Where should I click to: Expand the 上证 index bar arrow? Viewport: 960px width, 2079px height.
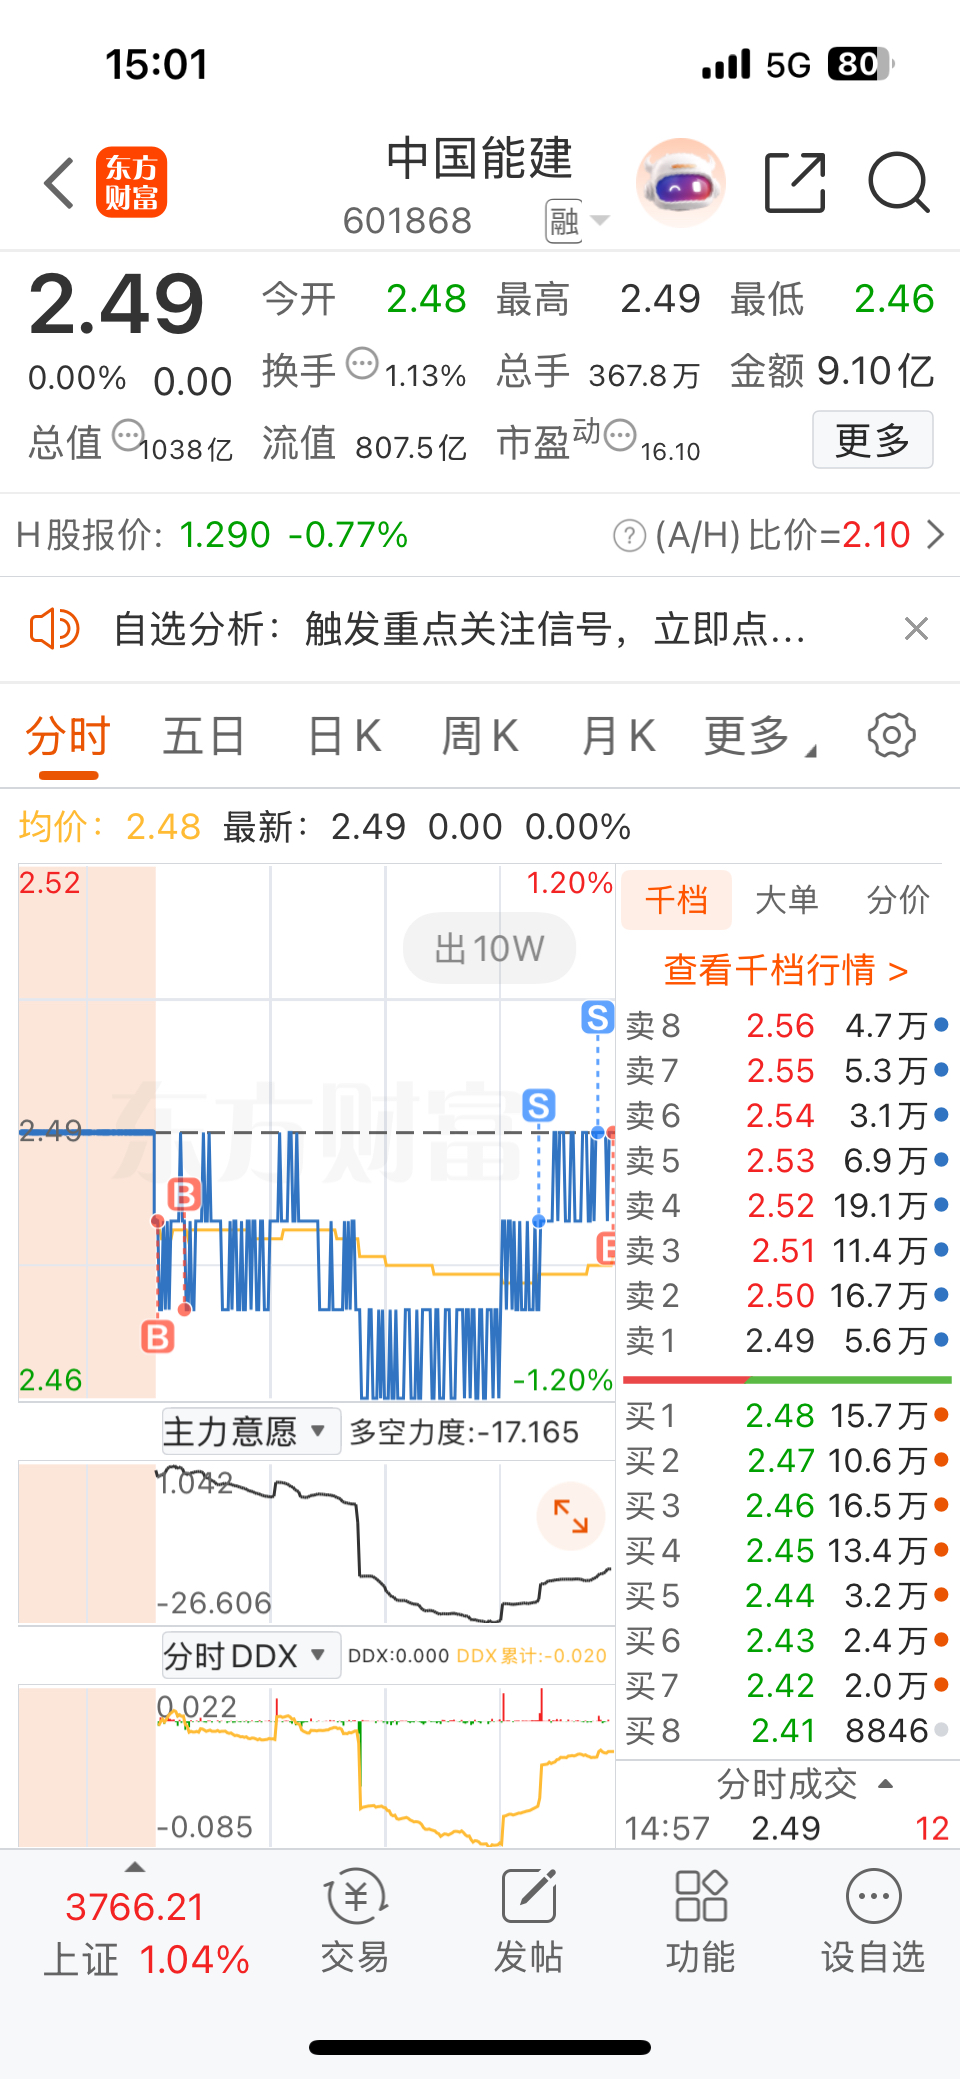(135, 1867)
